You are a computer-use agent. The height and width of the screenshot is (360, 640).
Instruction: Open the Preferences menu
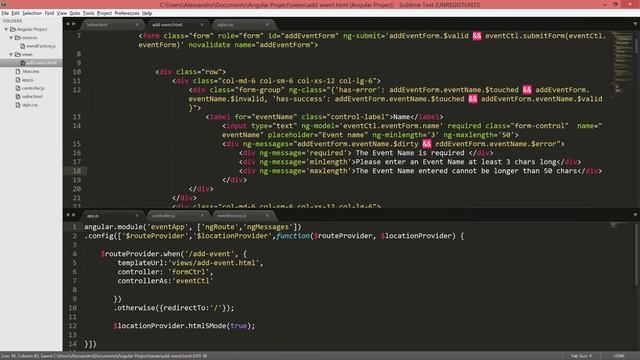(x=127, y=13)
